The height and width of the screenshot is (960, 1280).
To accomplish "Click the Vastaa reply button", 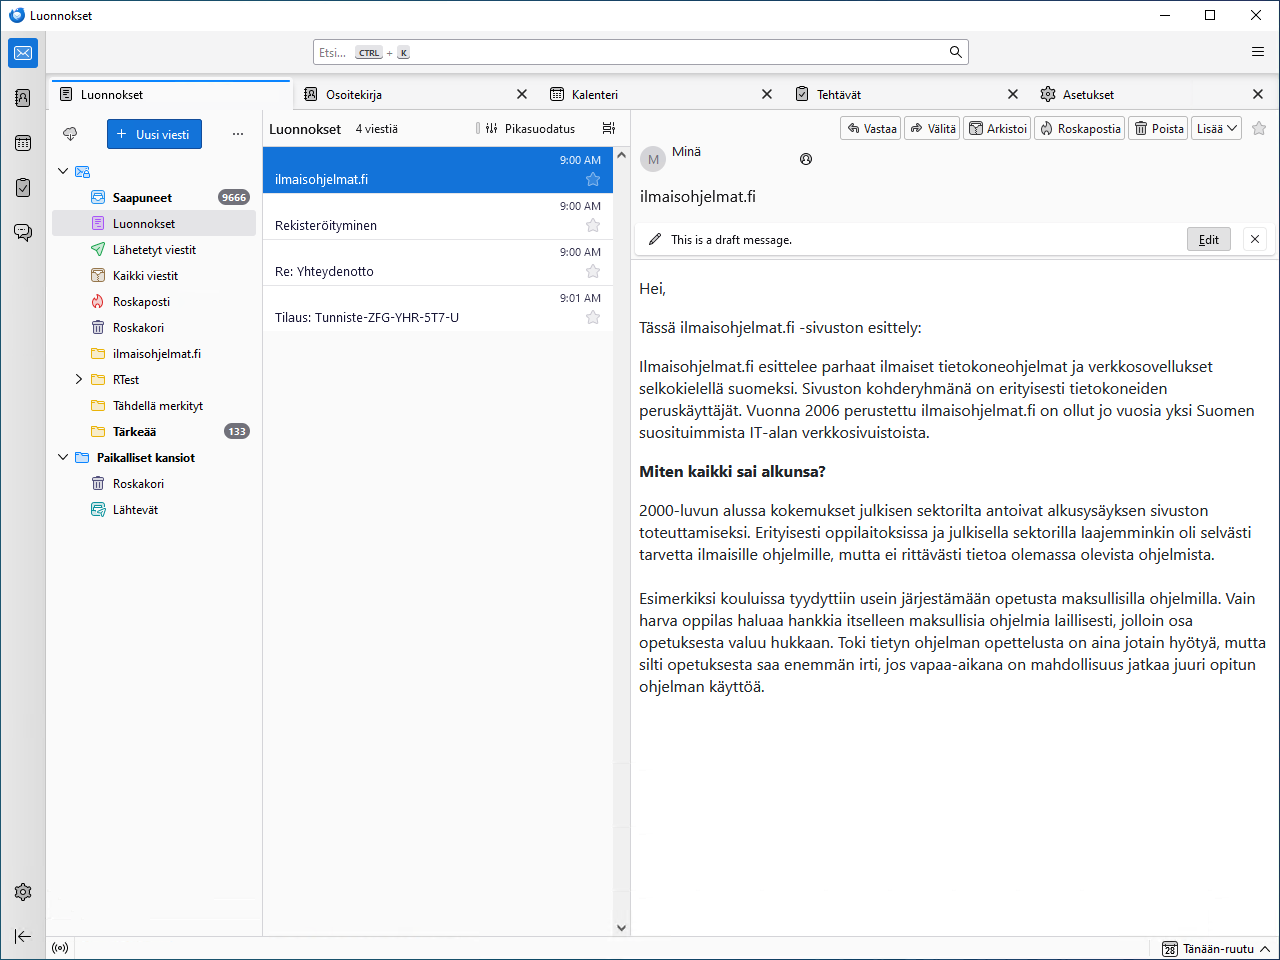I will 871,128.
